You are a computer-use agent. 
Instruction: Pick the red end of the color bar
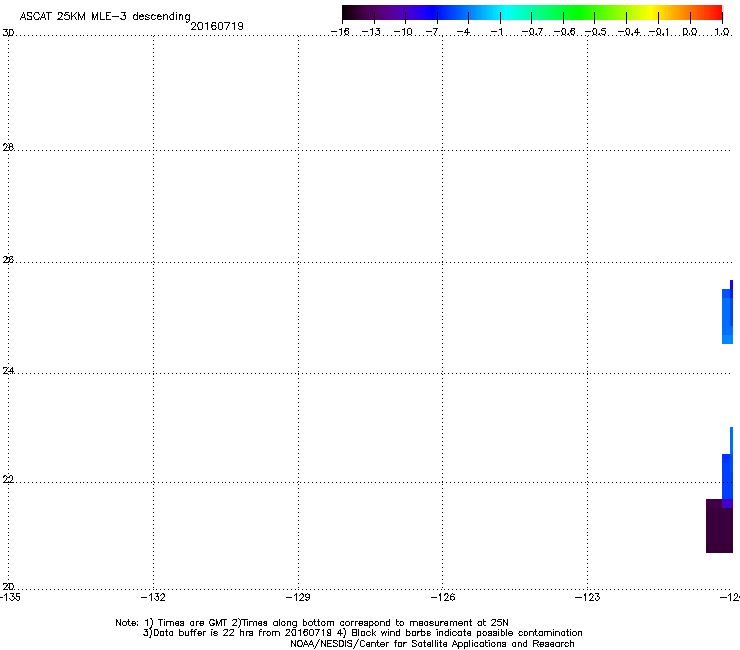pos(713,13)
